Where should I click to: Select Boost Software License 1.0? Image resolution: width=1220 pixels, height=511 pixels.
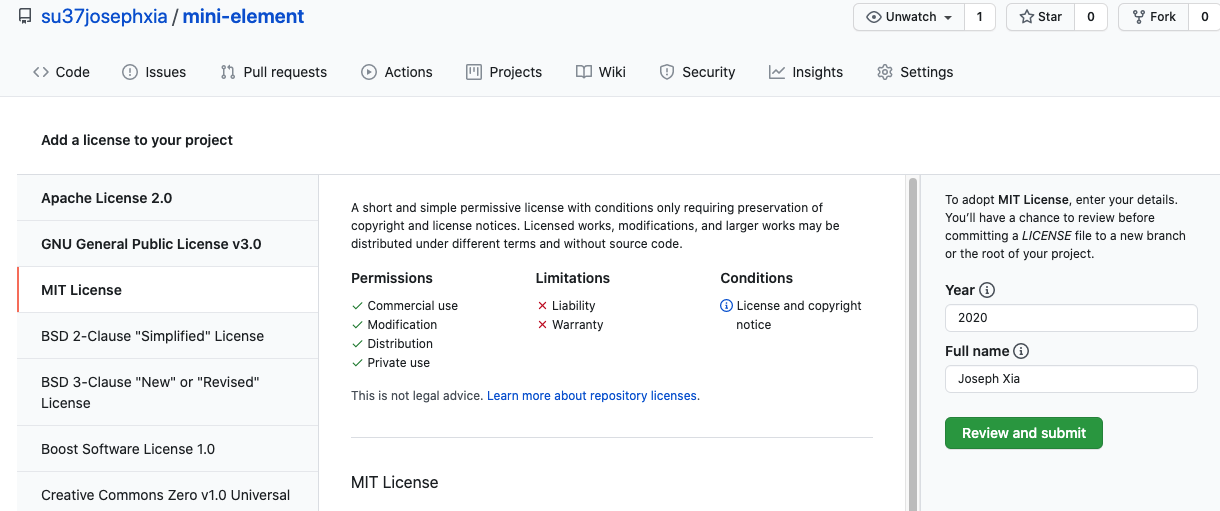coord(128,449)
